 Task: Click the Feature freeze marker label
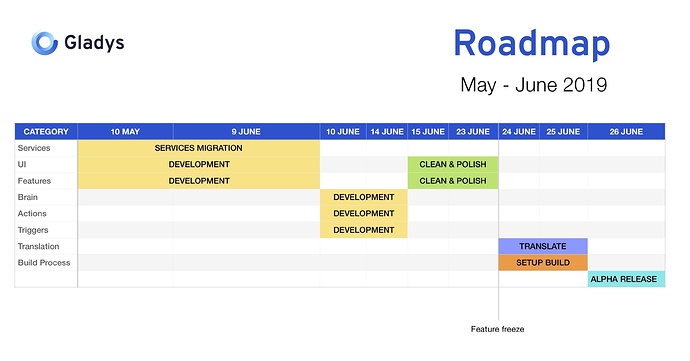(x=497, y=329)
